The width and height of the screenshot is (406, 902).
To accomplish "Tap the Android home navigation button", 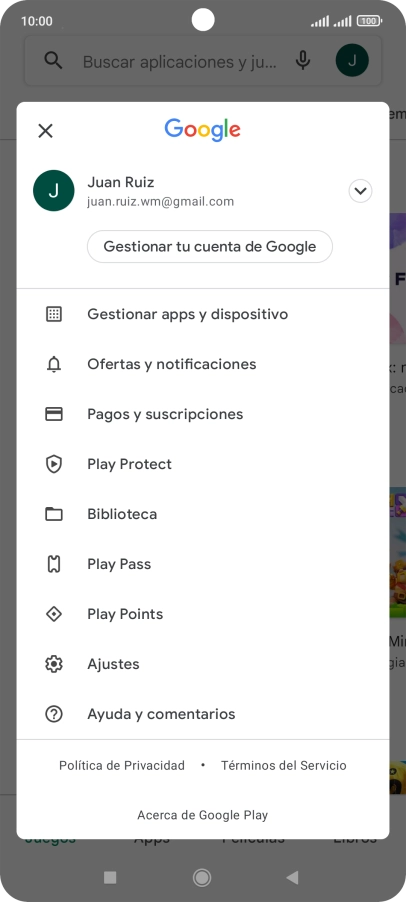I will (x=202, y=877).
